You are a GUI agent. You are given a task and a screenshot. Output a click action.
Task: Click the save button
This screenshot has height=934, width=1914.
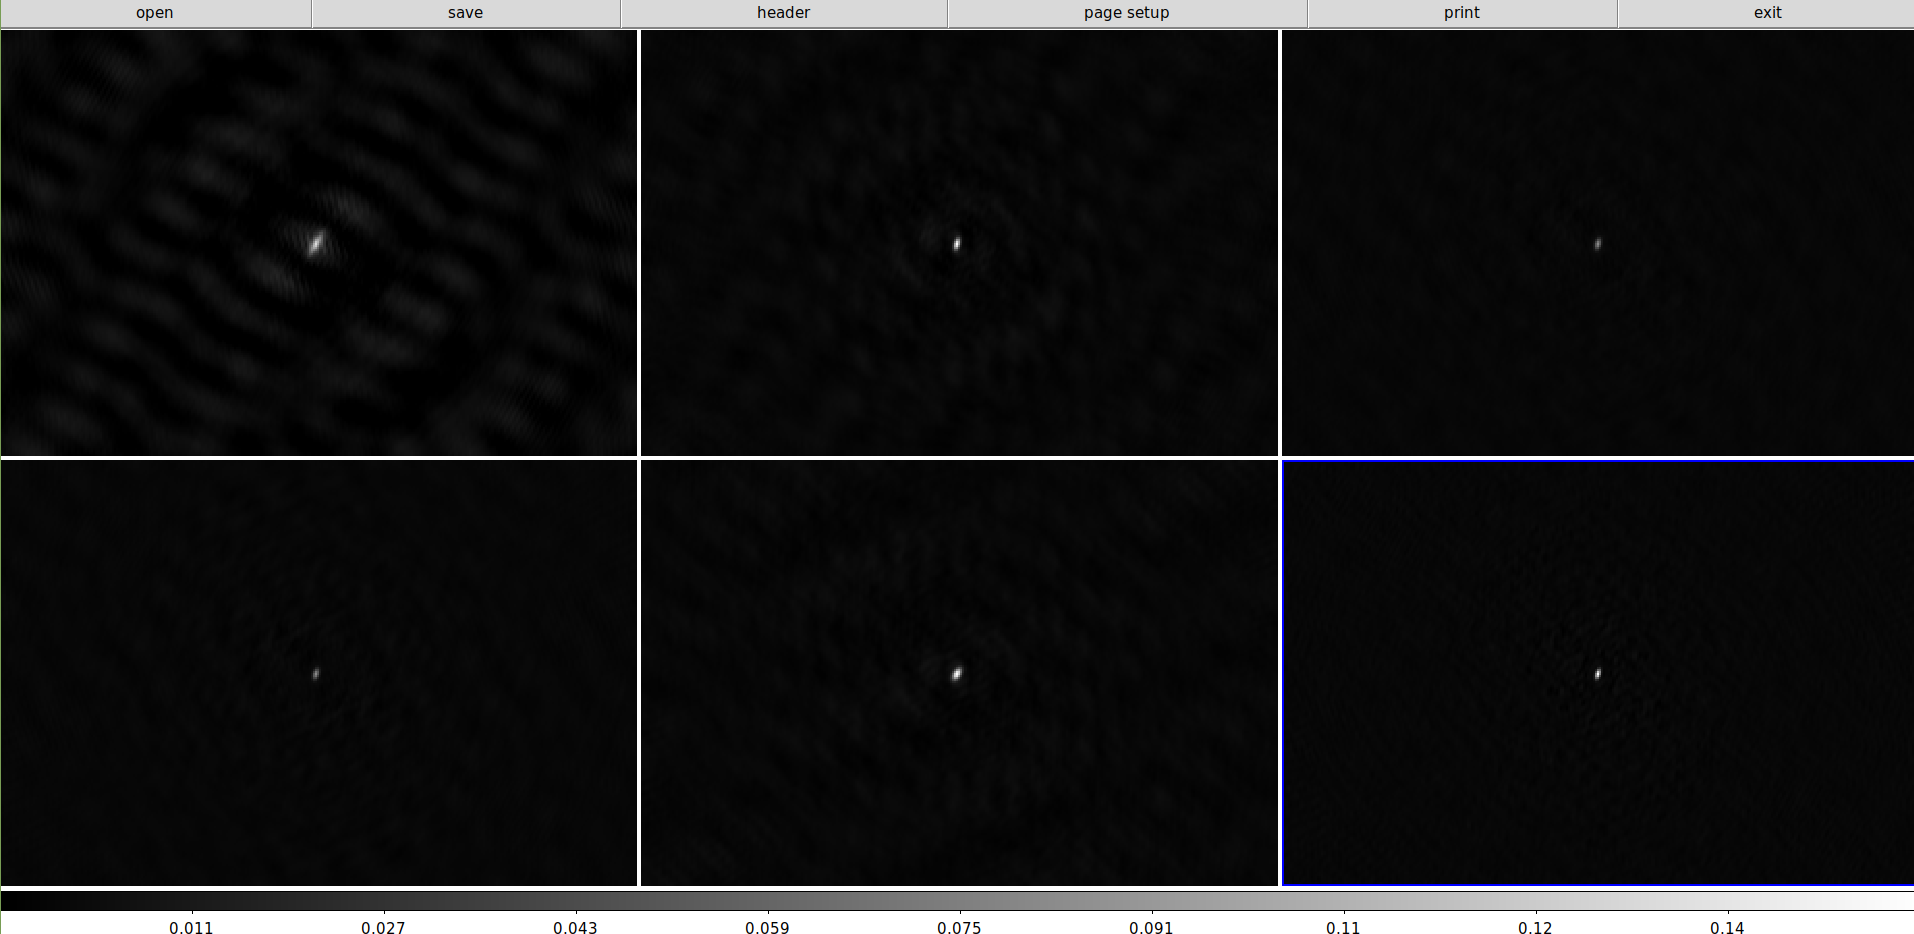(465, 13)
